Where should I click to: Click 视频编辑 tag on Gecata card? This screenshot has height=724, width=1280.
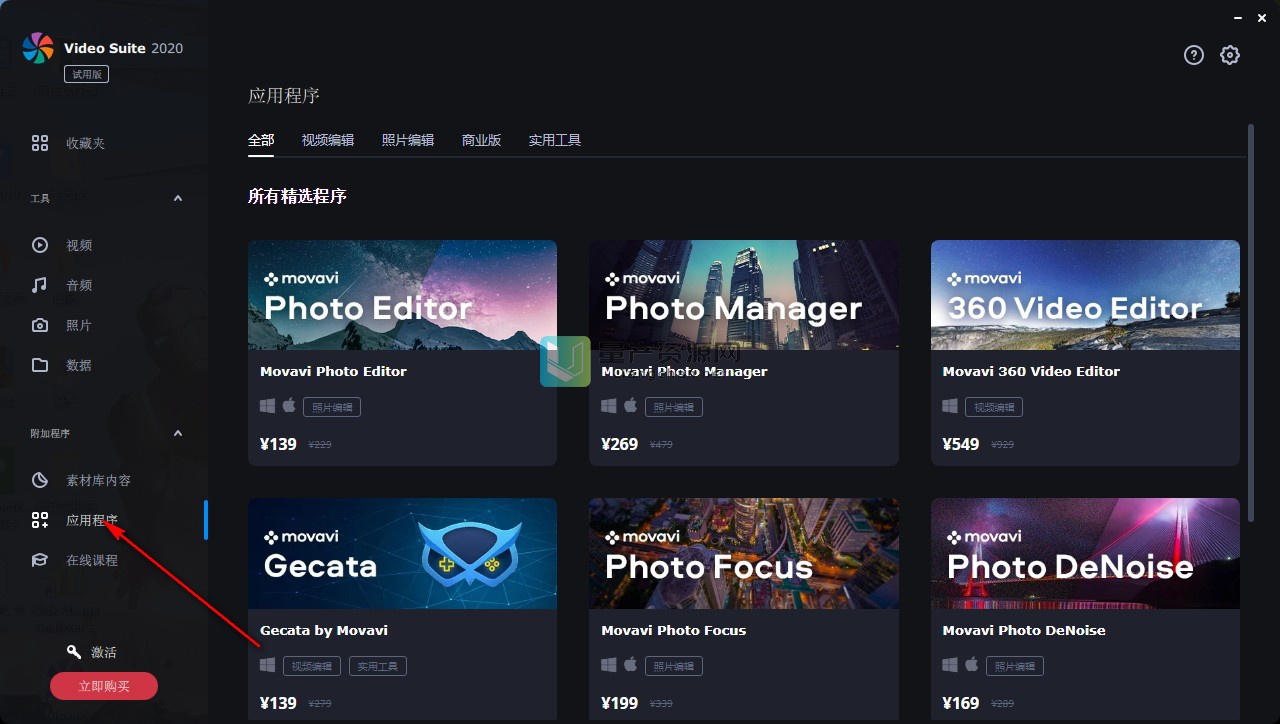[x=312, y=666]
